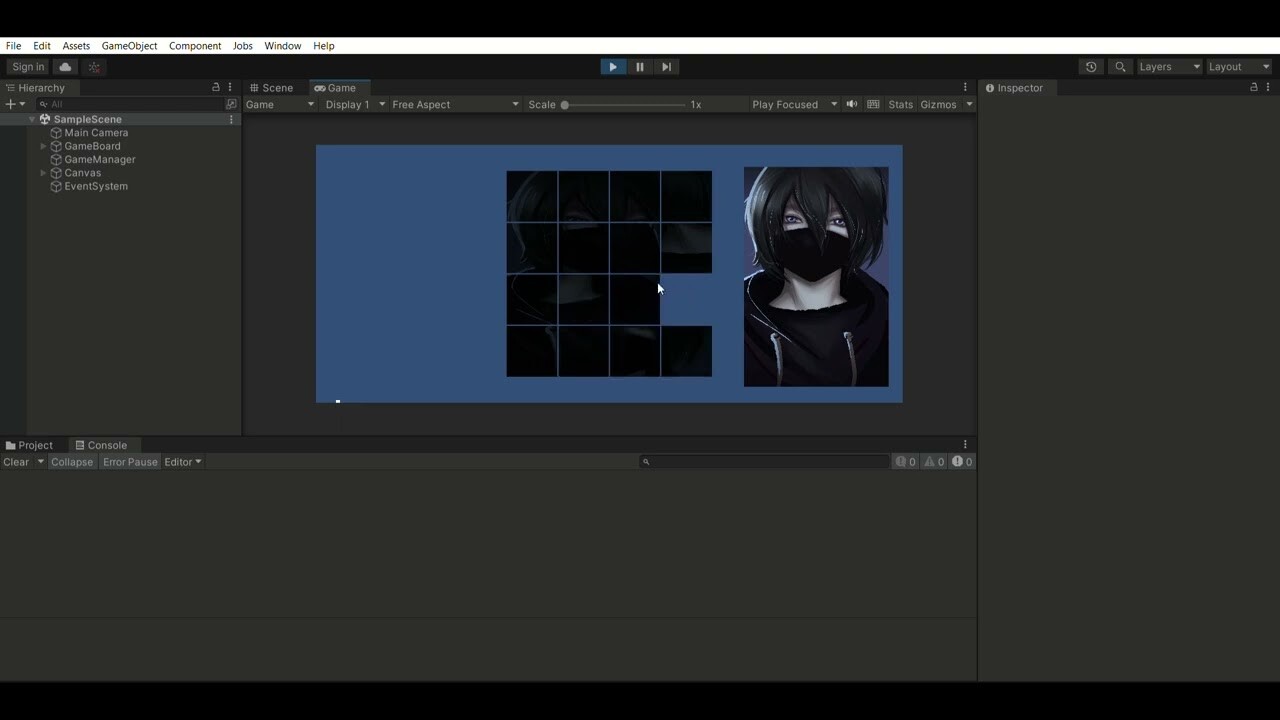
Task: Toggle the Stats overlay in Game view
Action: 900,104
